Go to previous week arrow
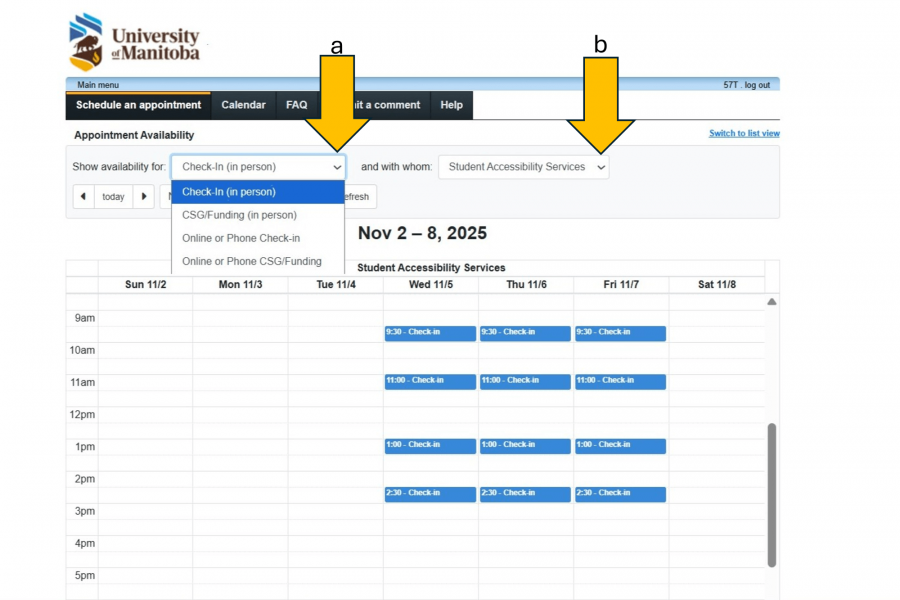Image resolution: width=900 pixels, height=600 pixels. coord(83,197)
